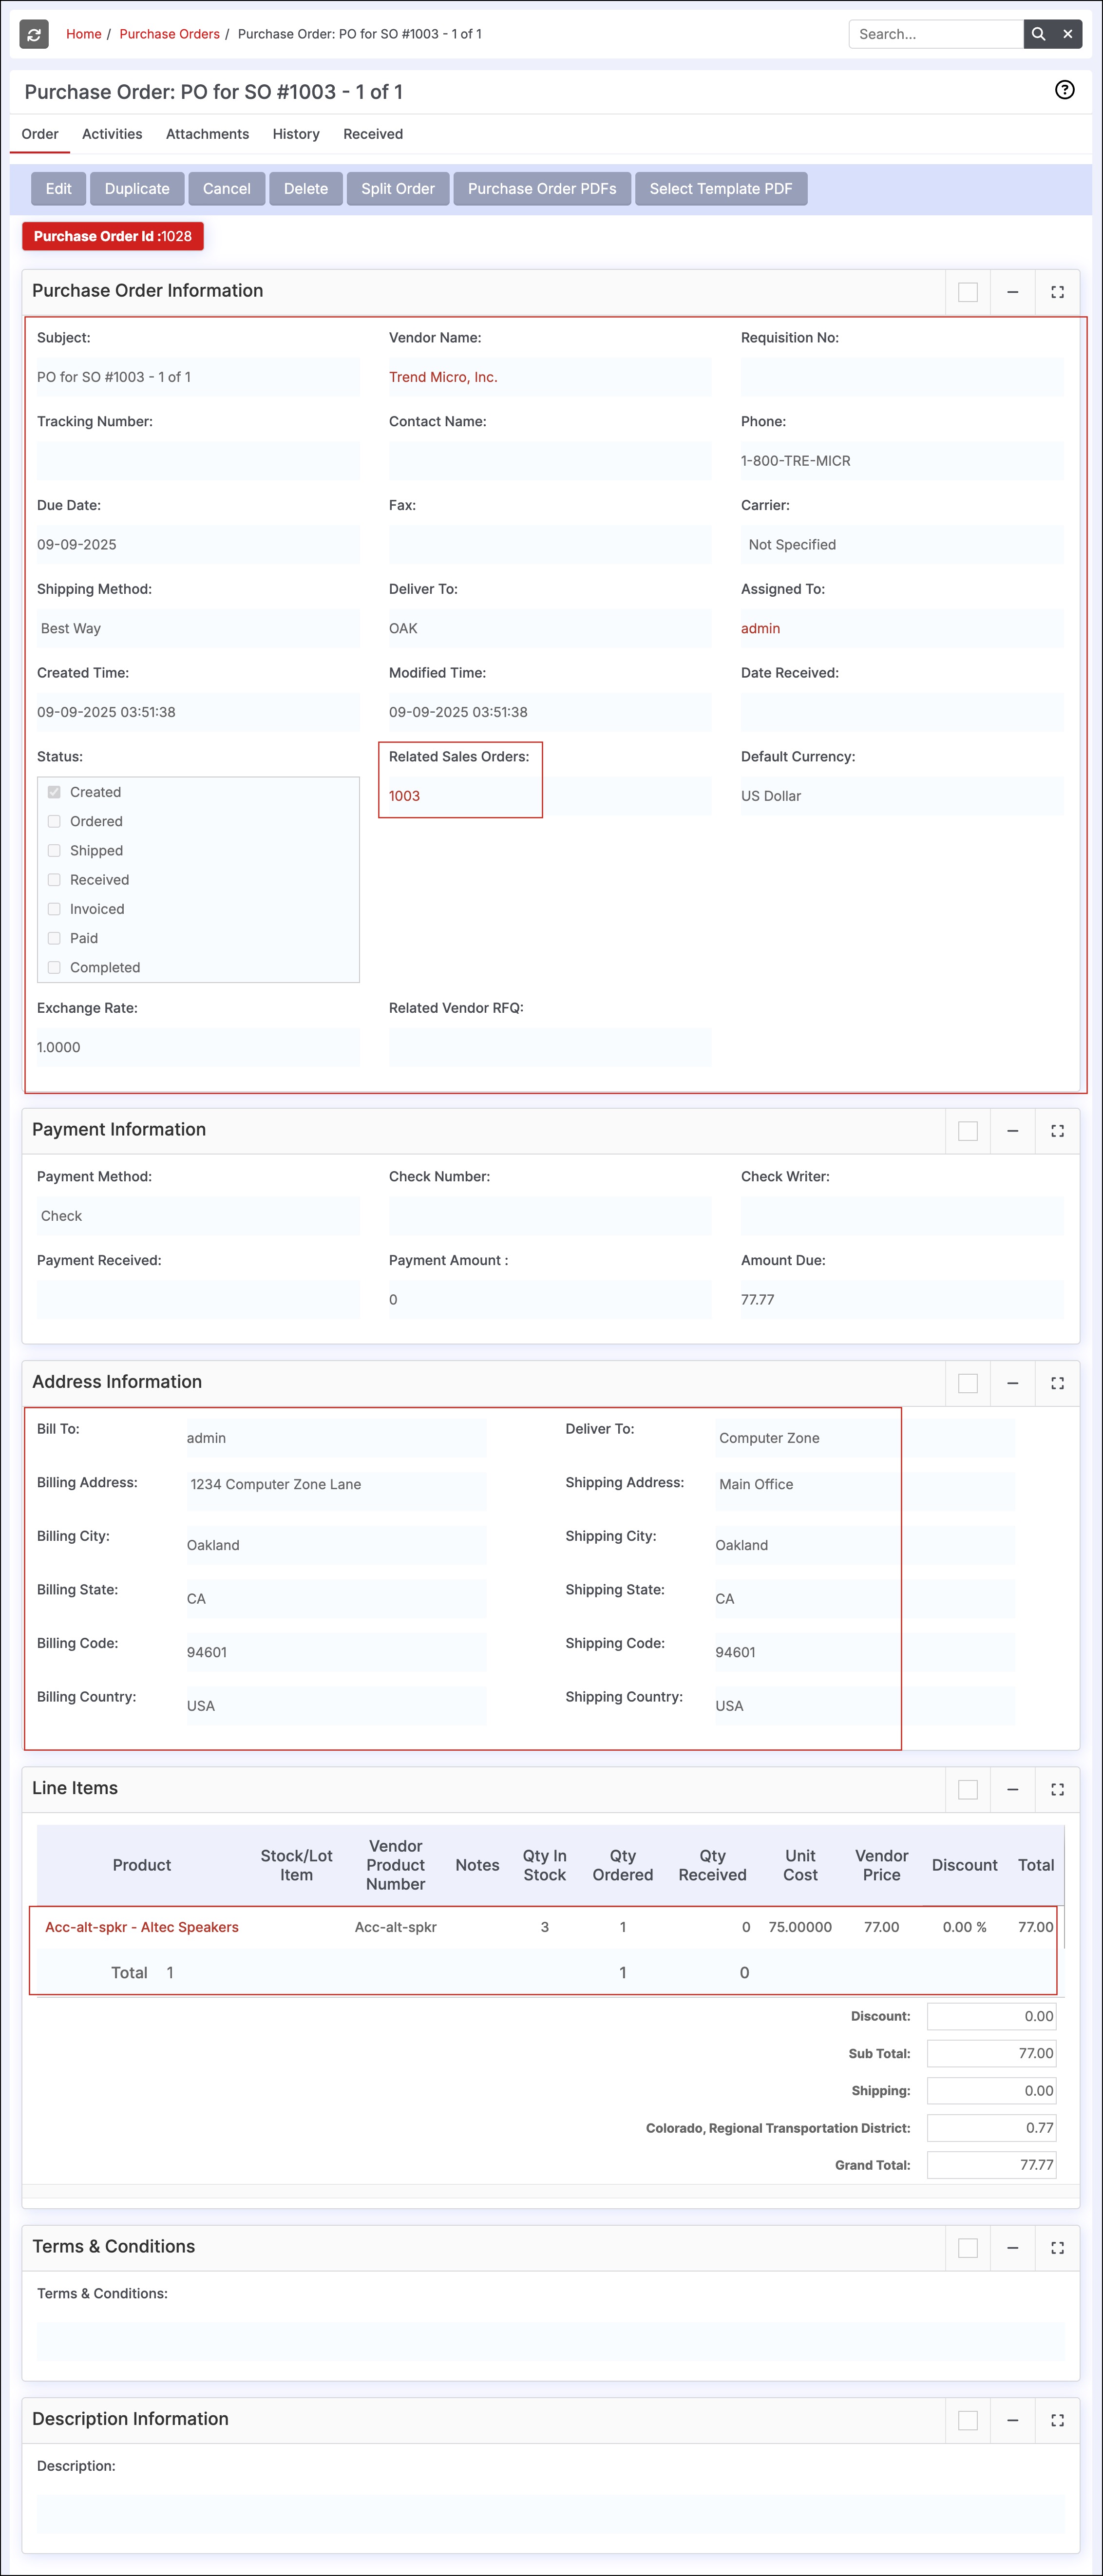1103x2576 pixels.
Task: Collapse the Description Information panel
Action: point(1012,2420)
